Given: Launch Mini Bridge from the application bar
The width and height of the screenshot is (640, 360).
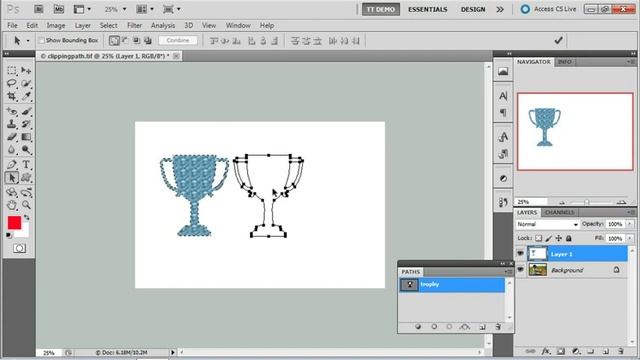Looking at the screenshot, I should click(x=59, y=9).
